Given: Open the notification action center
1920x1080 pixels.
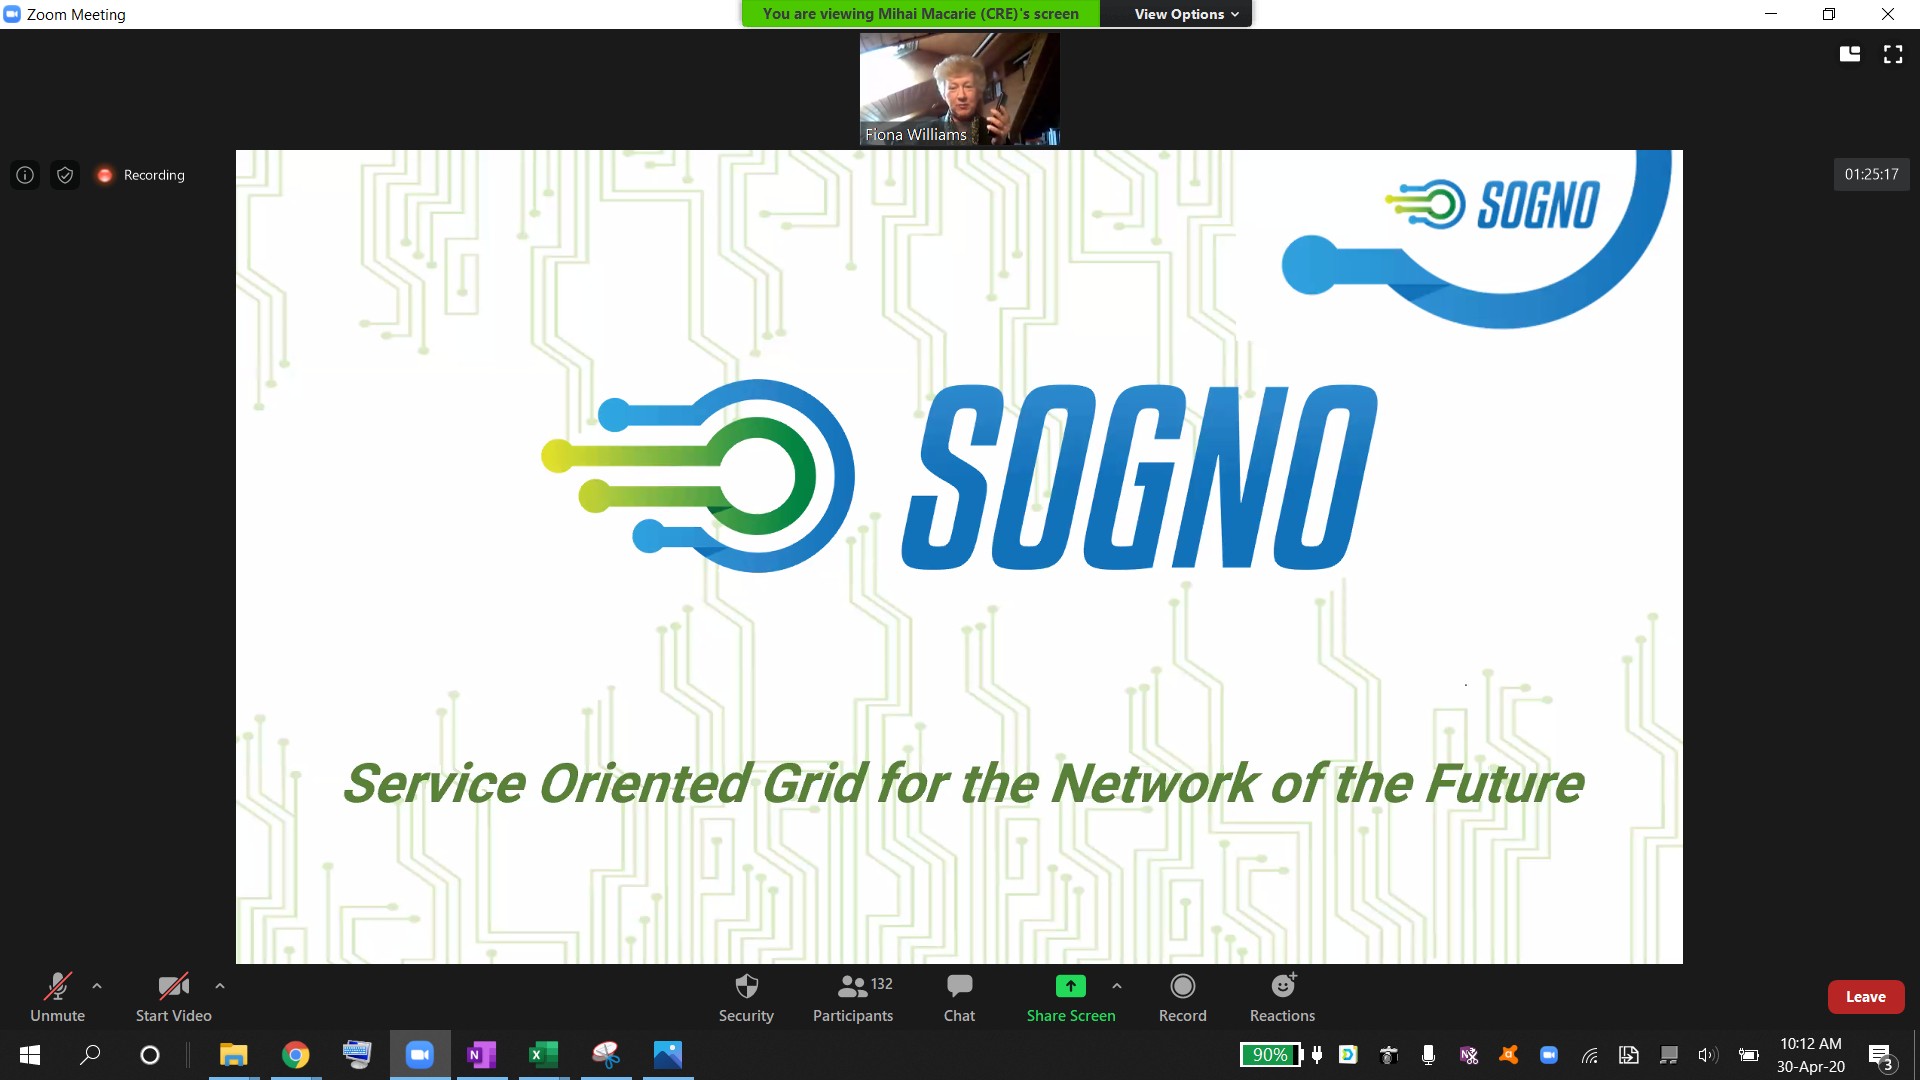Looking at the screenshot, I should pyautogui.click(x=1880, y=1056).
